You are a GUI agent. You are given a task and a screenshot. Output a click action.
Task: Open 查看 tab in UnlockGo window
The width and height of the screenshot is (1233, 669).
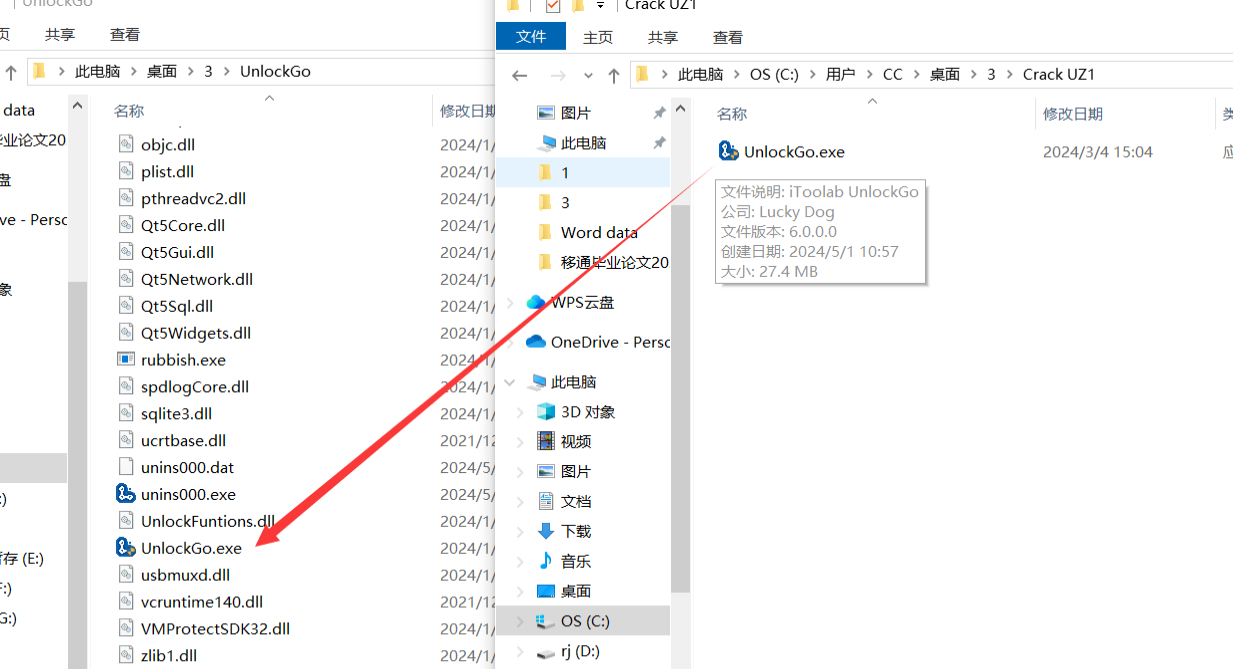[125, 34]
